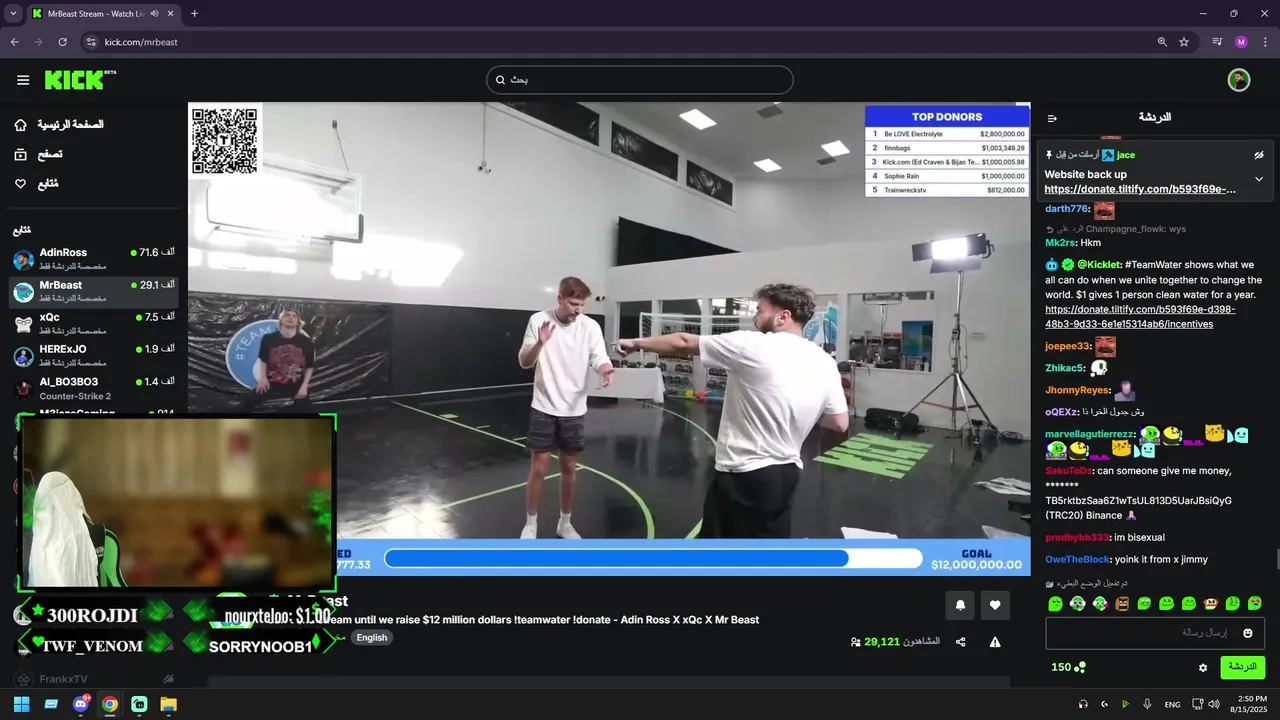Open Kicklet's tiltify incentives link
Viewport: 1280px width, 720px height.
[1140, 317]
